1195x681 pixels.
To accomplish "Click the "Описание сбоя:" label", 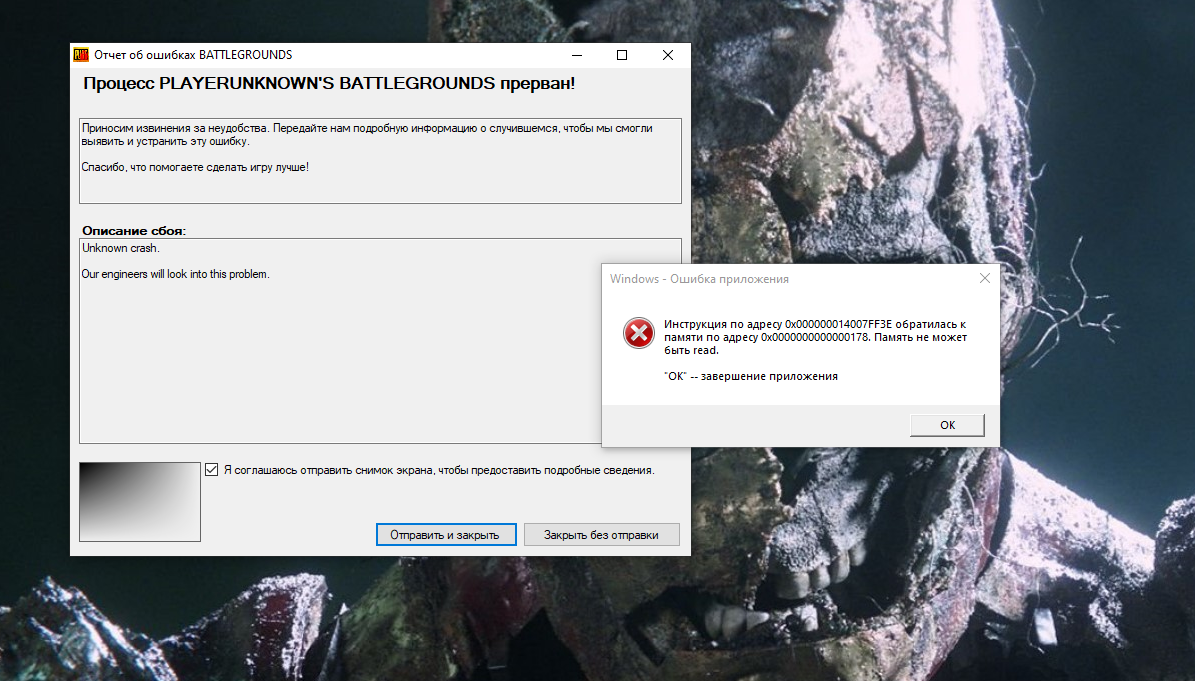I will (x=134, y=231).
